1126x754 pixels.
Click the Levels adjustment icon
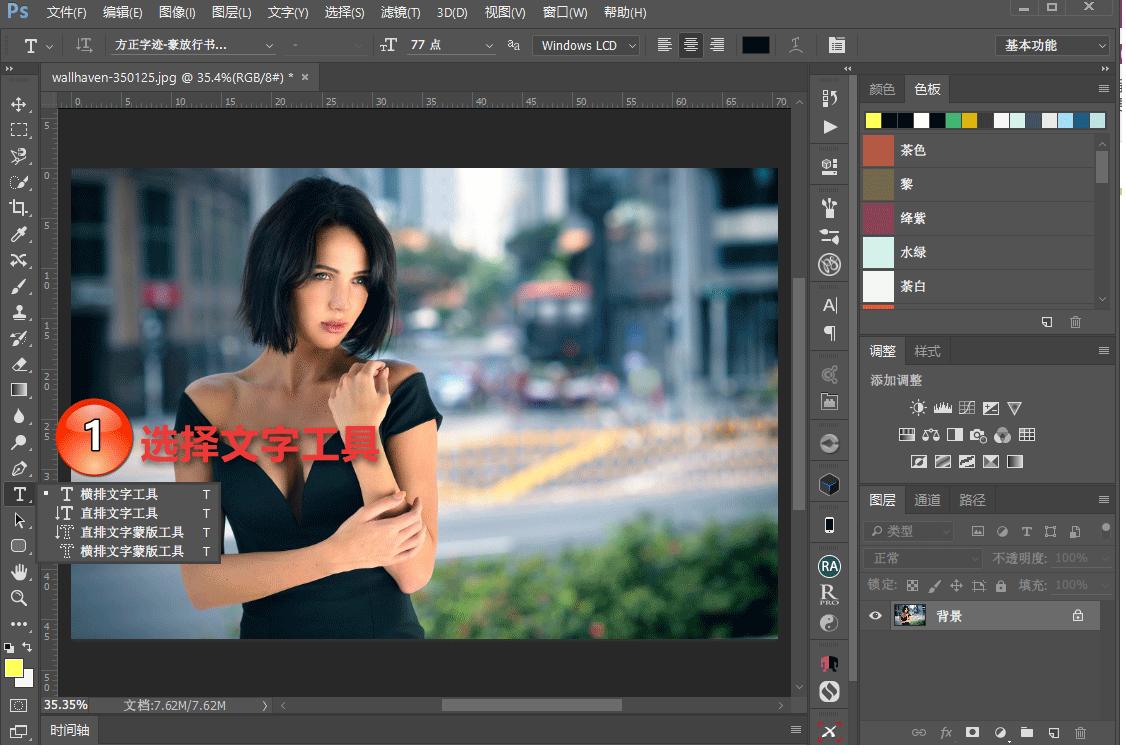(x=941, y=407)
